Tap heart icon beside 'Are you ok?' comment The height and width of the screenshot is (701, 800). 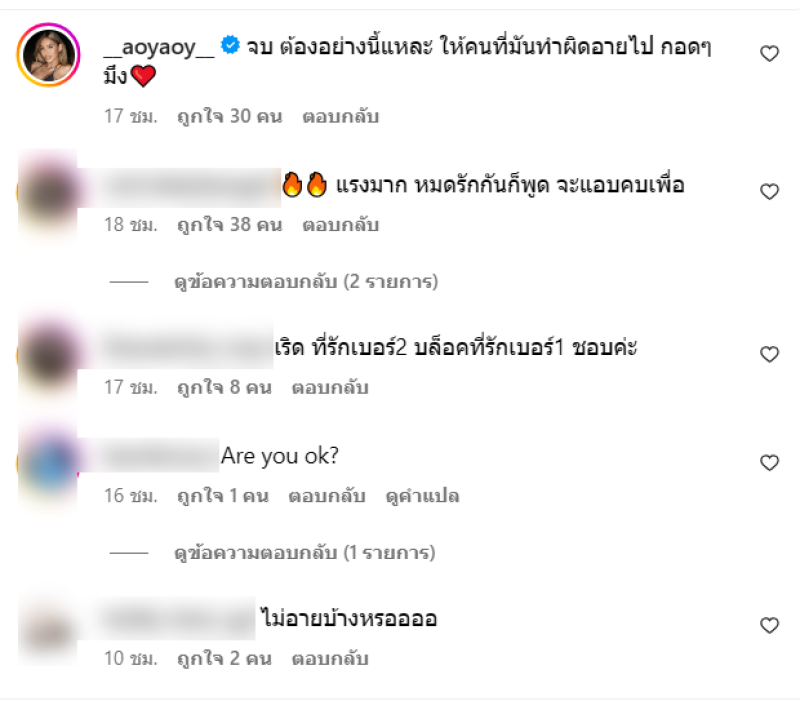(x=769, y=462)
